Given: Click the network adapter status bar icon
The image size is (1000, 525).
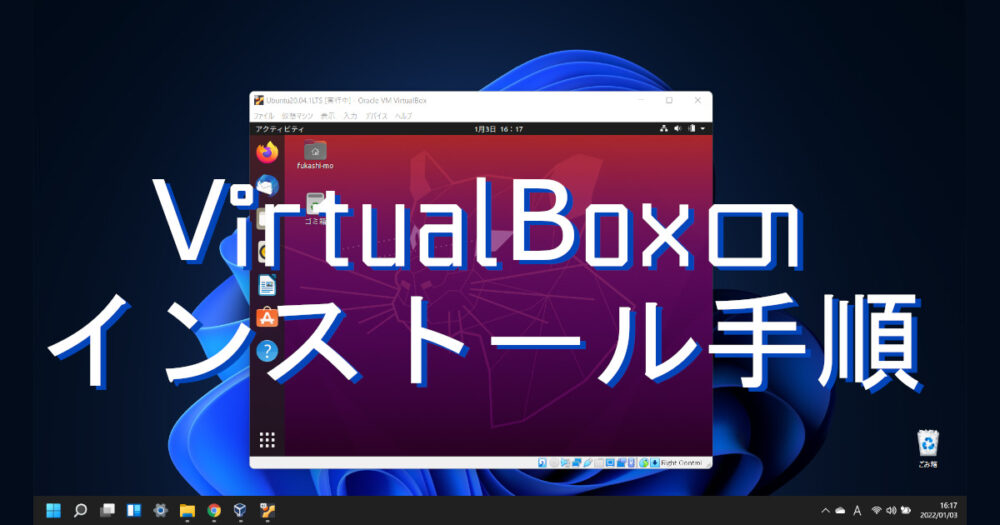Looking at the screenshot, I should click(x=577, y=462).
